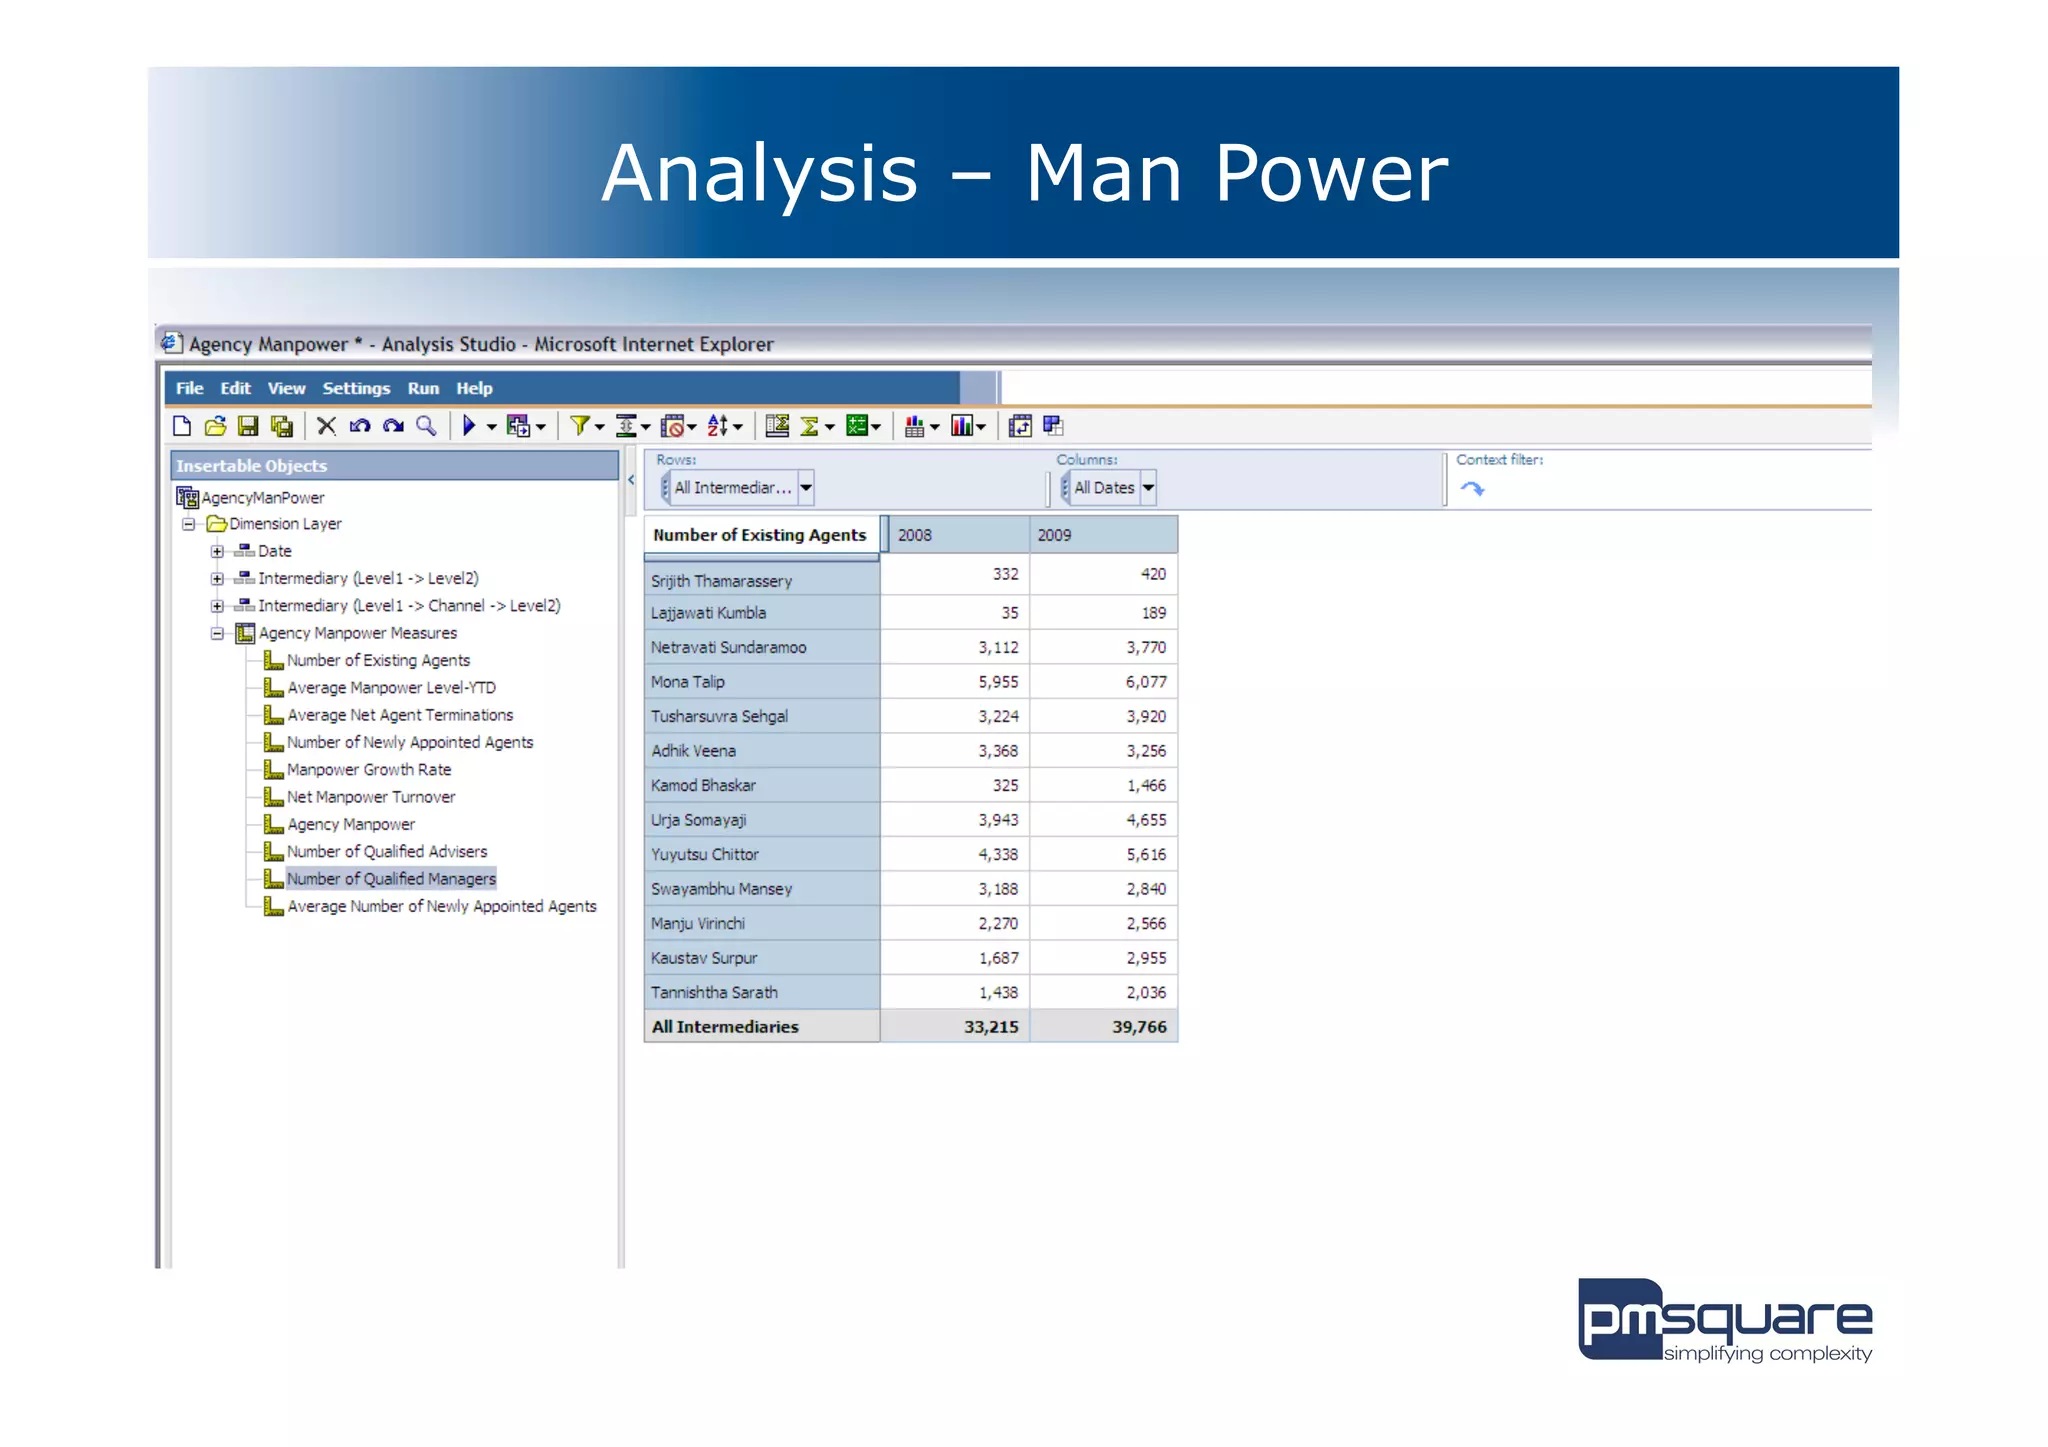Collapse the Insertable Objects pane arrow
Screen dimensions: 2048x1447
pos(631,480)
